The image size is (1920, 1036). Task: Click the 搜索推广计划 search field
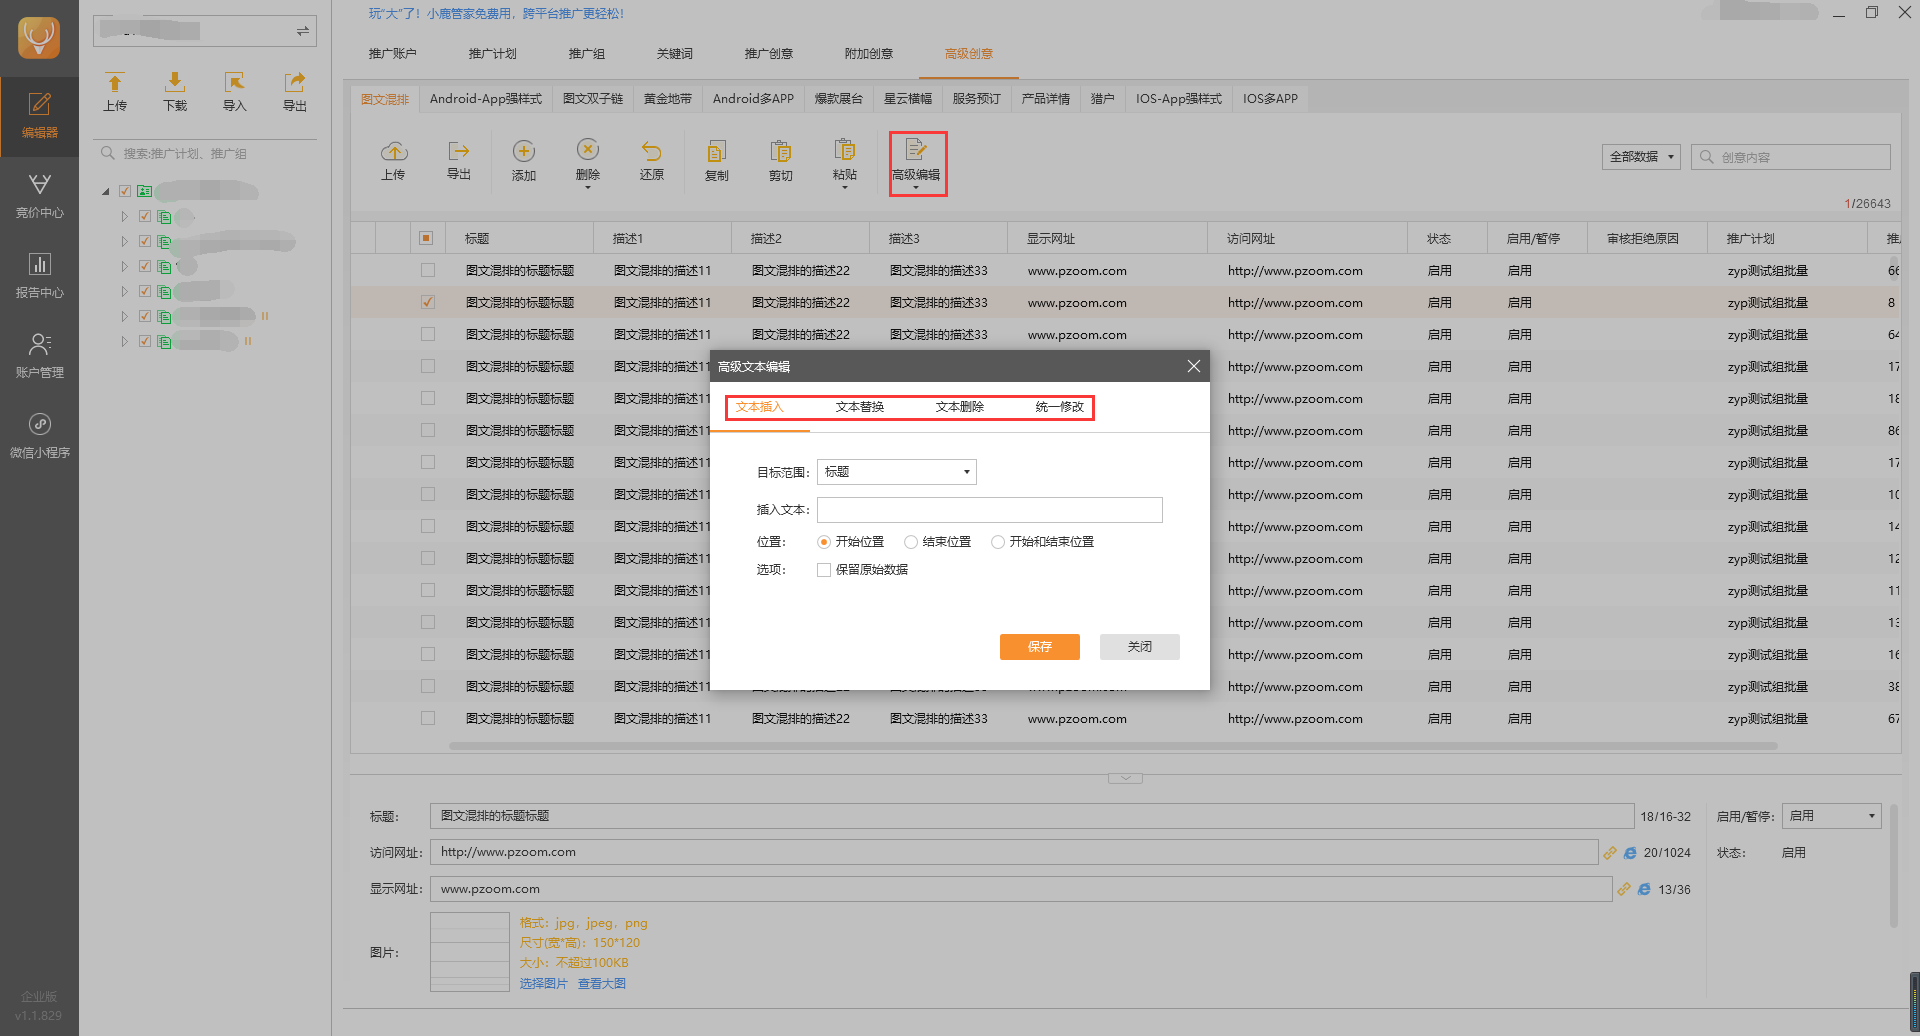click(x=206, y=154)
